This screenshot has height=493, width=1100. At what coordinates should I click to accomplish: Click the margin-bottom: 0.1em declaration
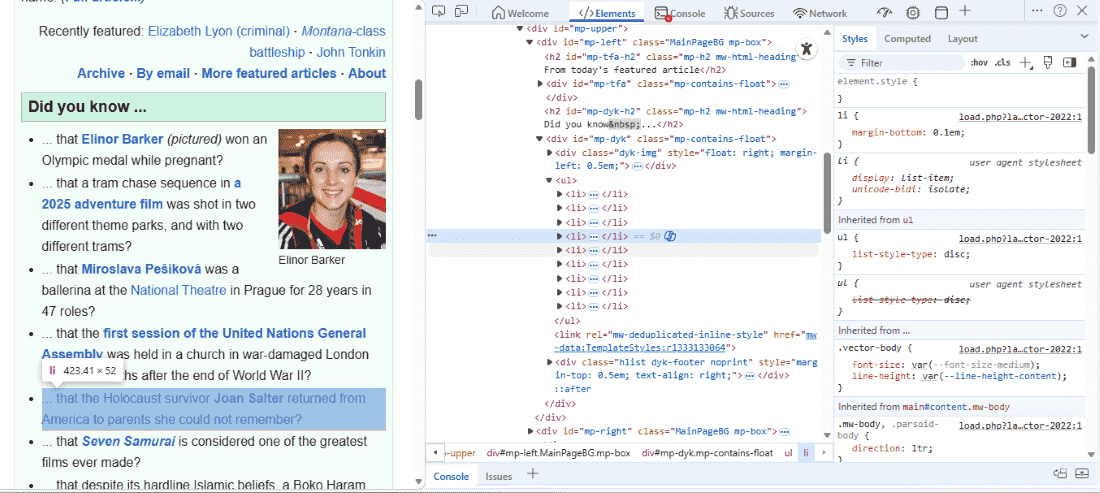[x=908, y=131]
